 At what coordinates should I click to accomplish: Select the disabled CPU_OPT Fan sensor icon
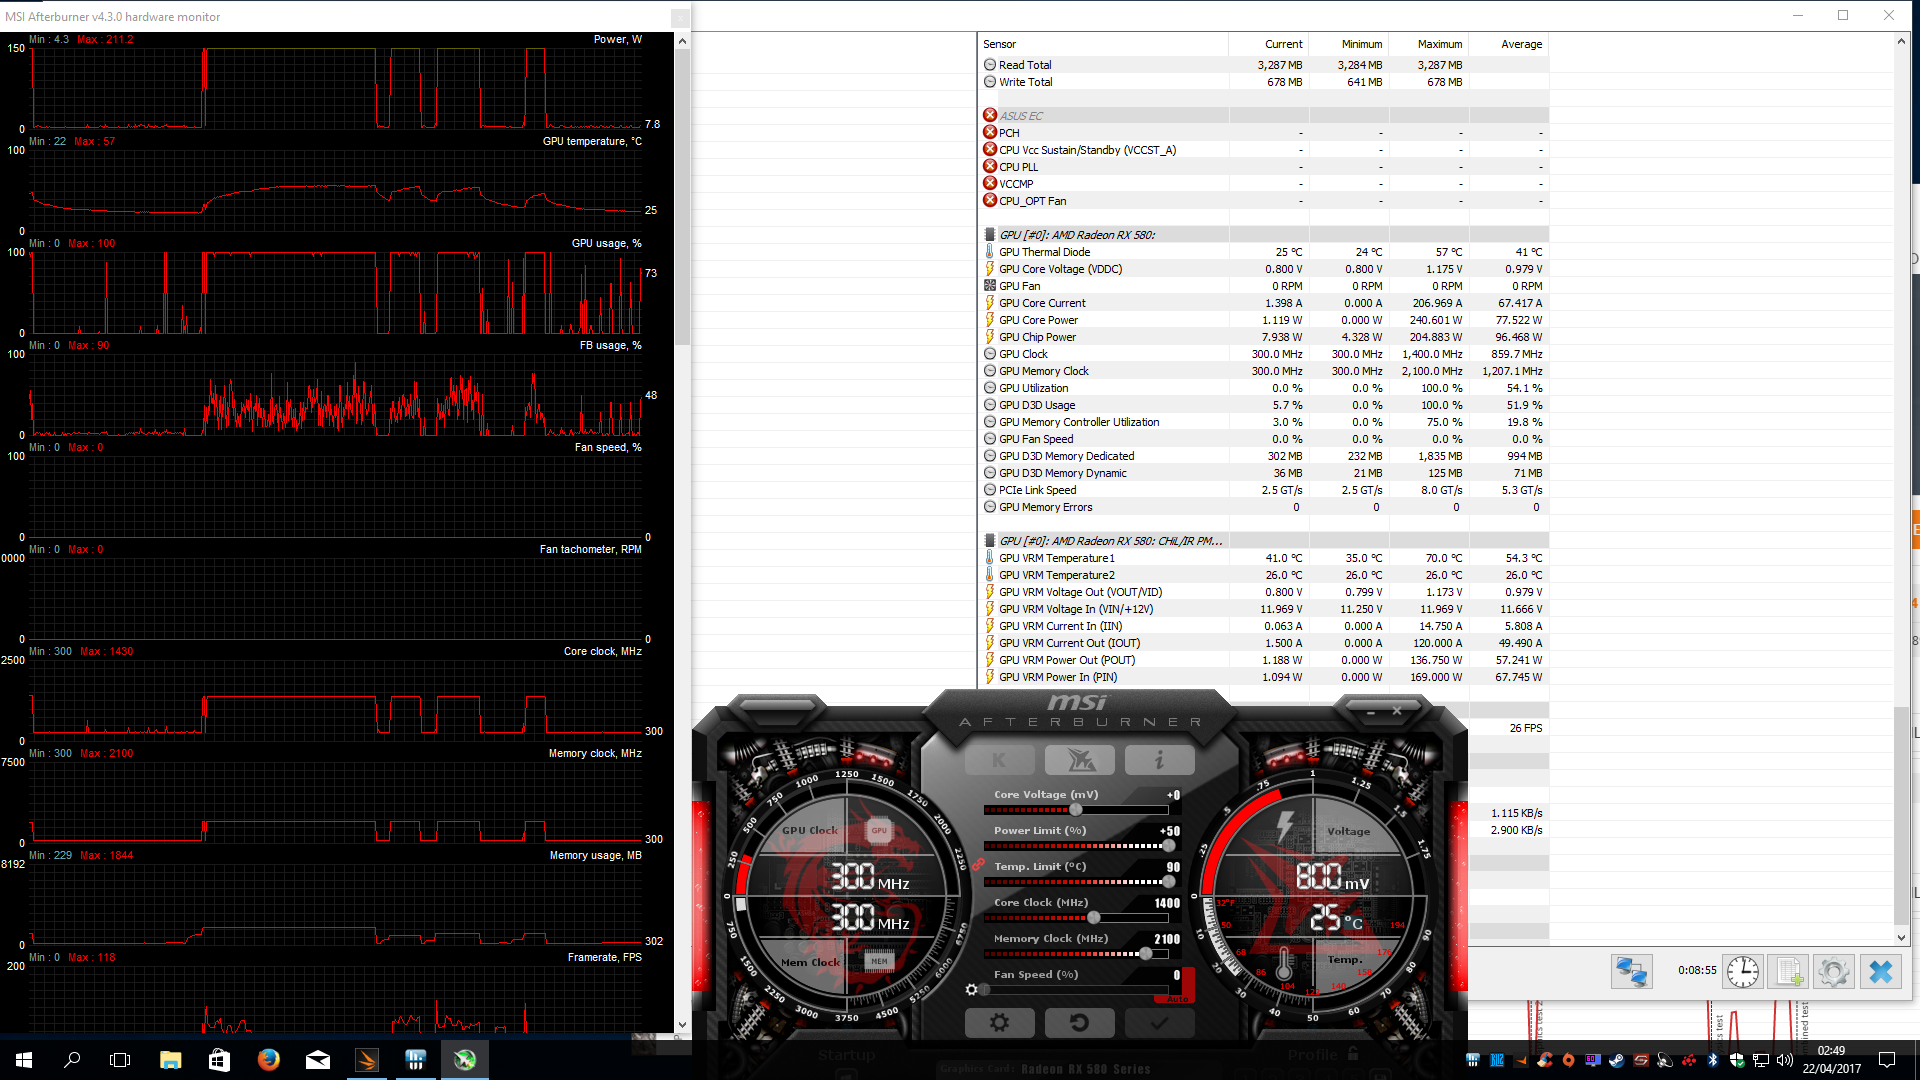(x=990, y=200)
